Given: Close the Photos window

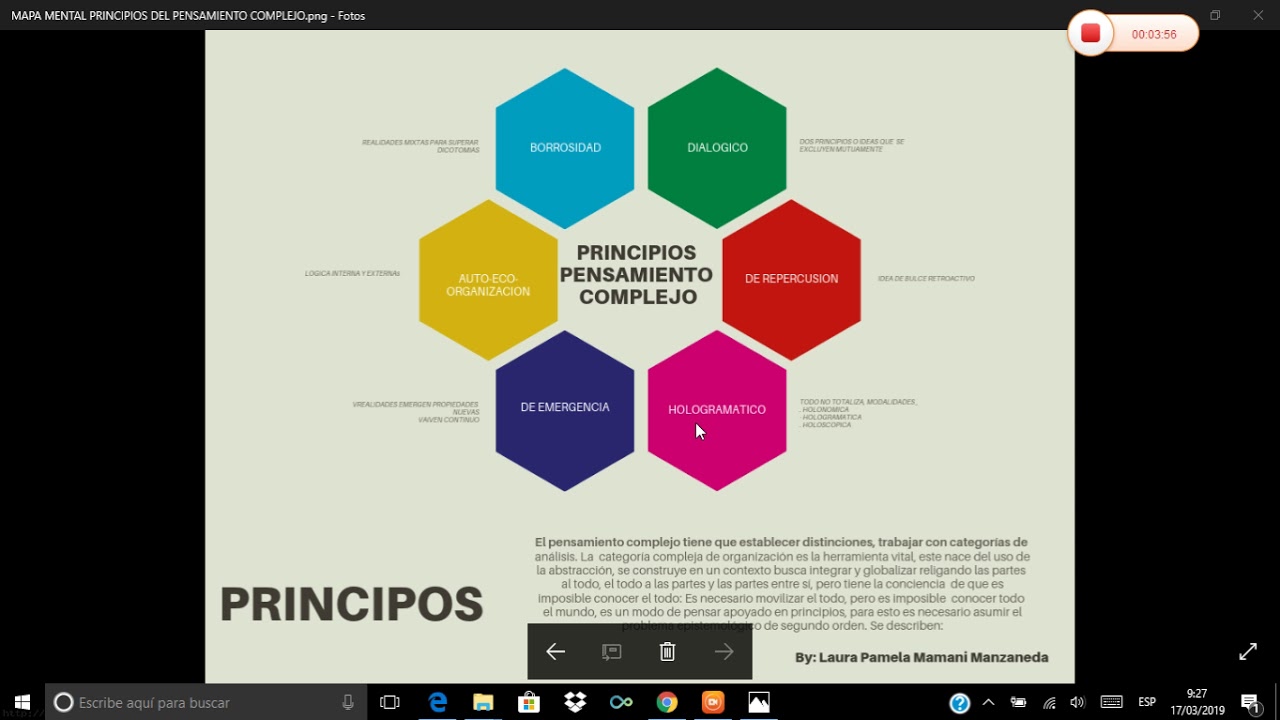Looking at the screenshot, I should pos(1258,15).
